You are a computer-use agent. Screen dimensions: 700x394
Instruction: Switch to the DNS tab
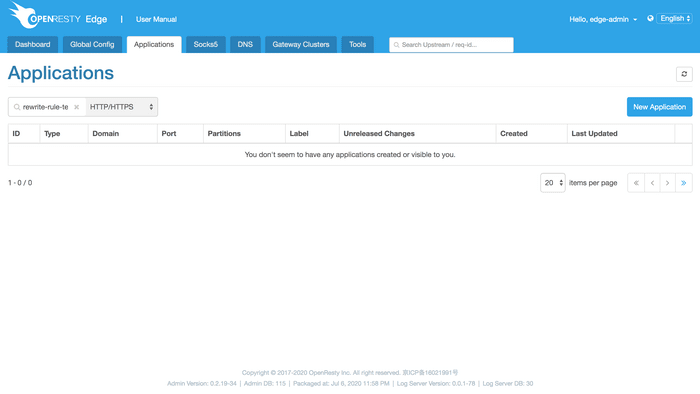click(x=245, y=45)
